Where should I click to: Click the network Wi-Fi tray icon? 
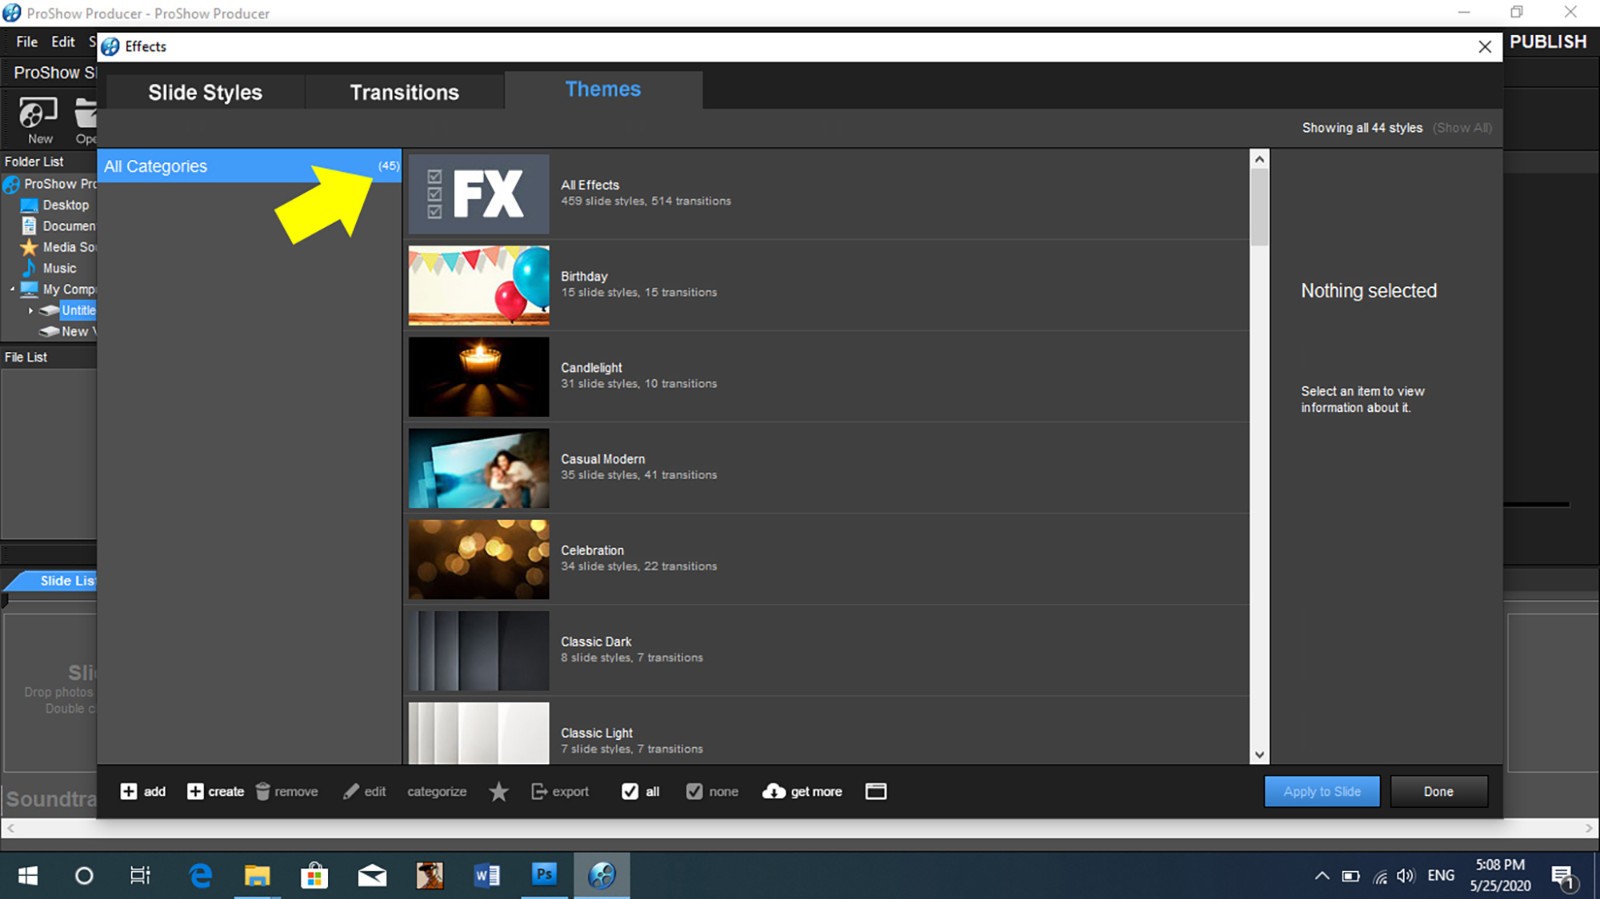click(x=1380, y=877)
